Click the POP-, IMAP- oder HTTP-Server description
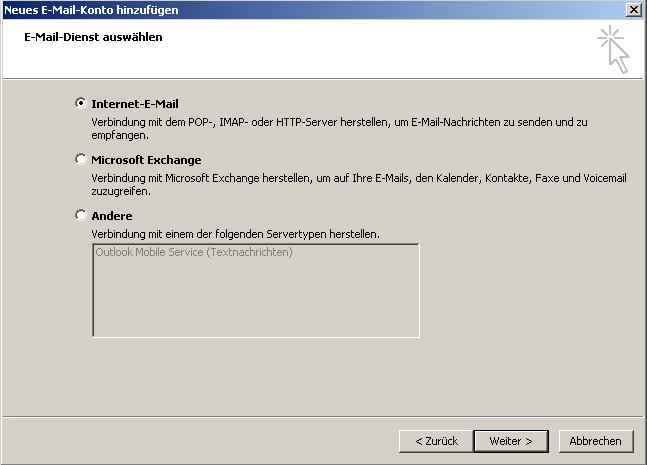 point(339,128)
